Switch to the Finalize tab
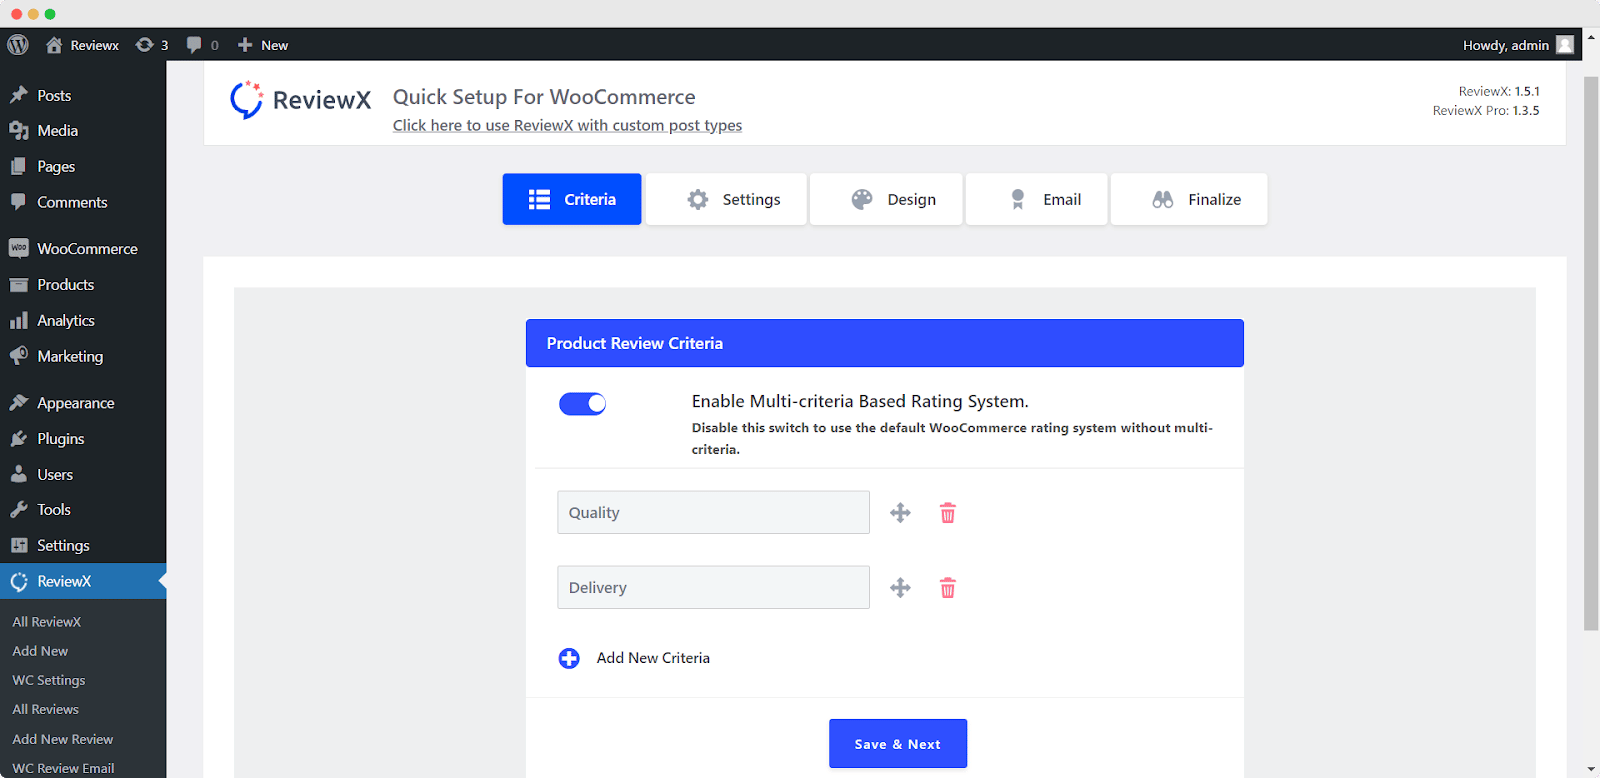This screenshot has height=778, width=1600. tap(1189, 199)
